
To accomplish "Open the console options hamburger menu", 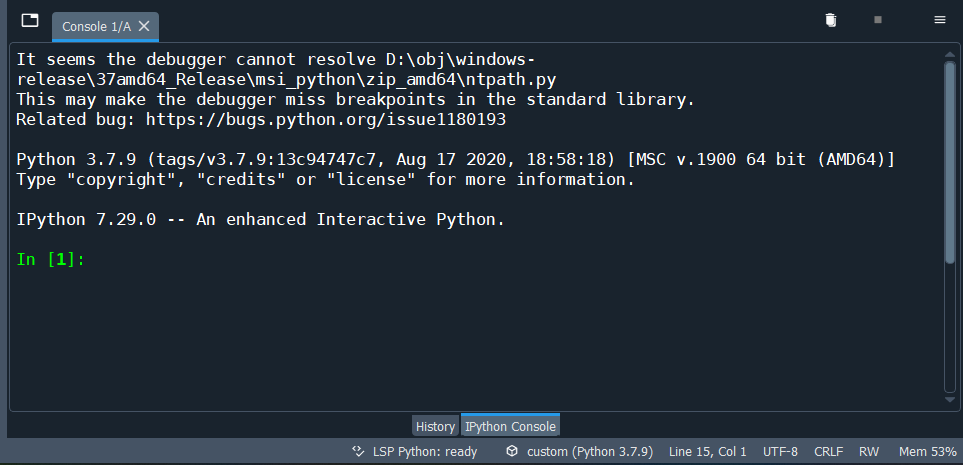I will [x=940, y=20].
